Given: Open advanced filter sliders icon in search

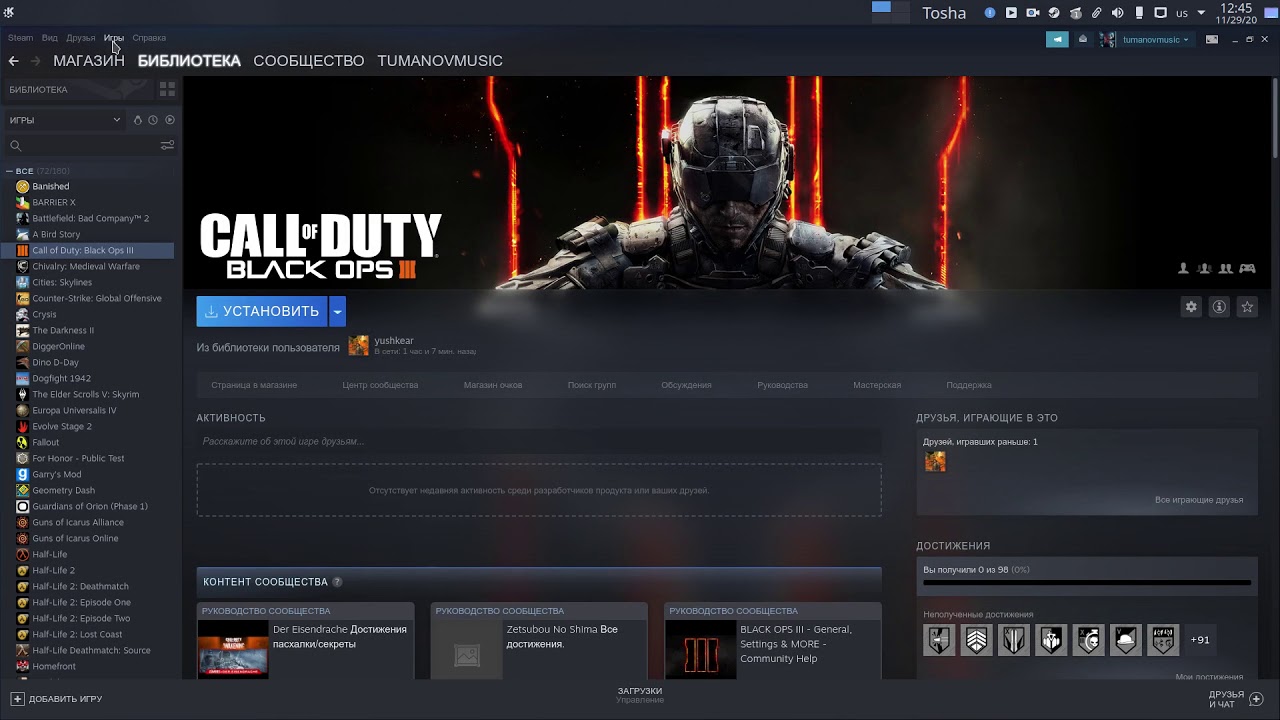Looking at the screenshot, I should pos(167,145).
